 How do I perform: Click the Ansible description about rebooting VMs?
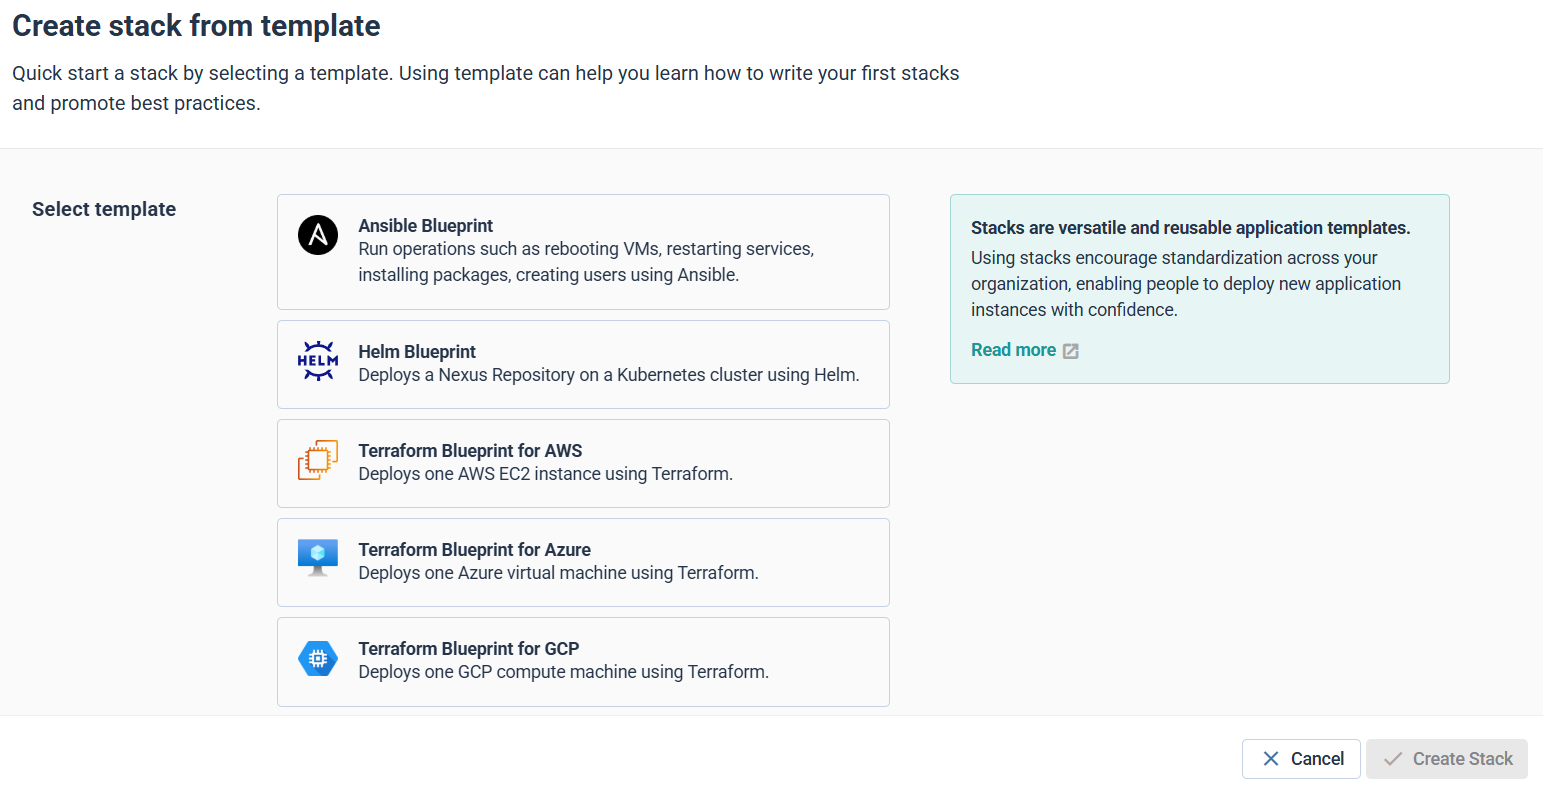pos(586,262)
